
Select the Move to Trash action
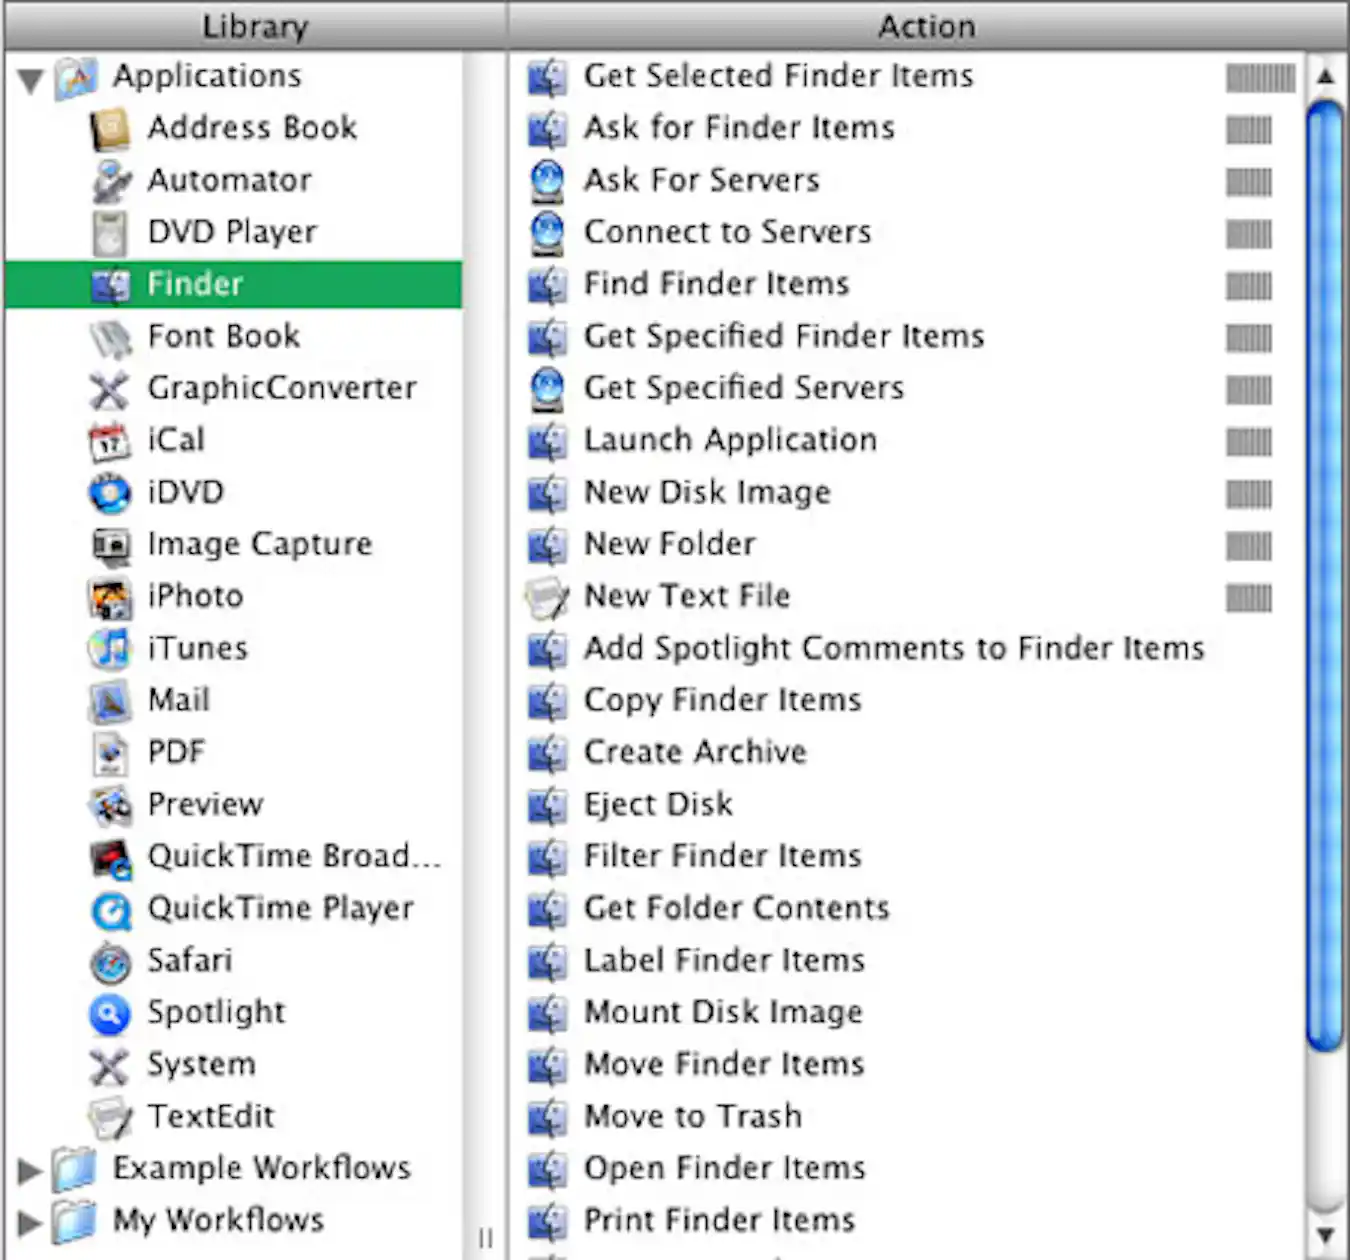(x=692, y=1116)
